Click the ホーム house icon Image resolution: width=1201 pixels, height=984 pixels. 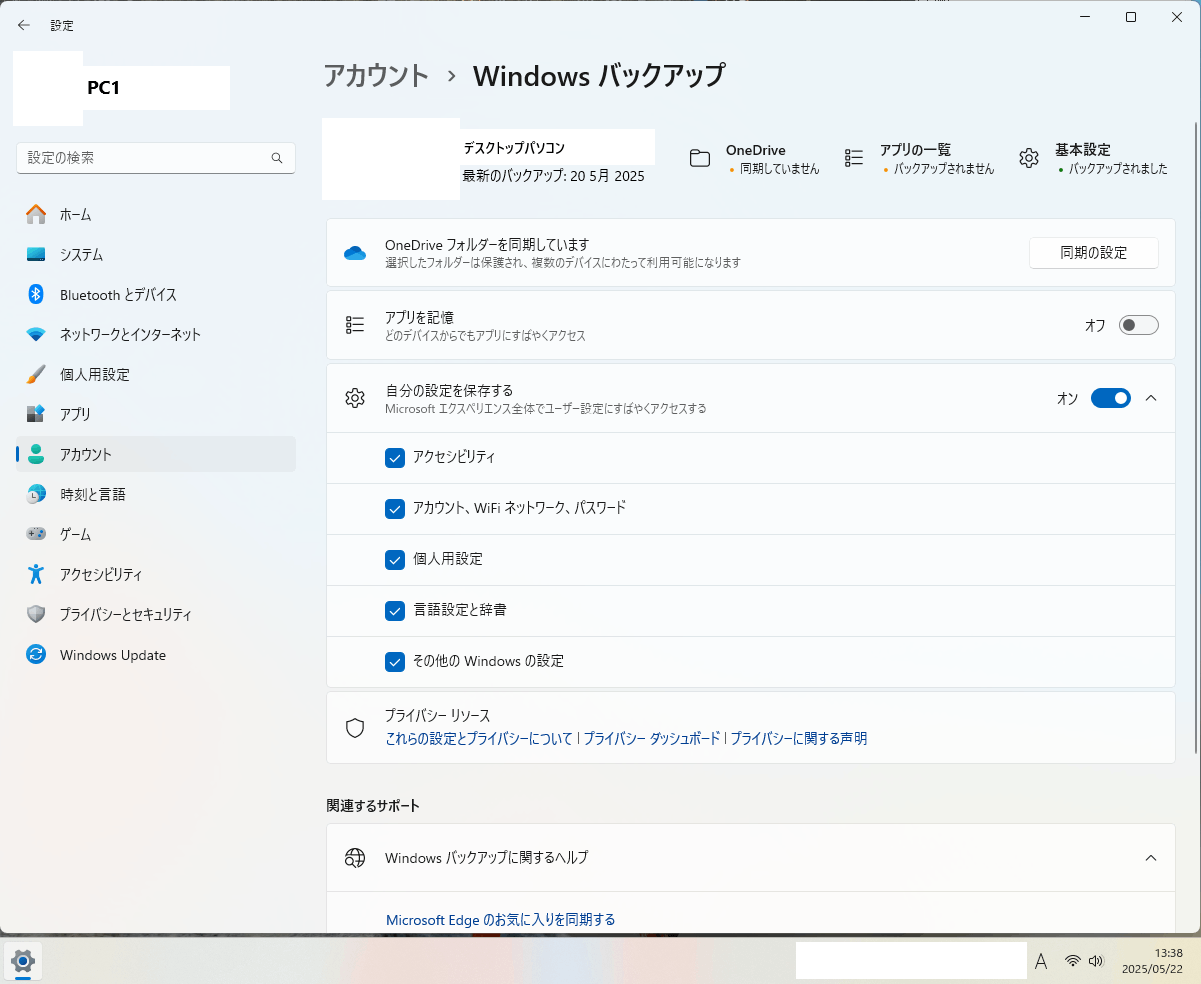point(36,214)
